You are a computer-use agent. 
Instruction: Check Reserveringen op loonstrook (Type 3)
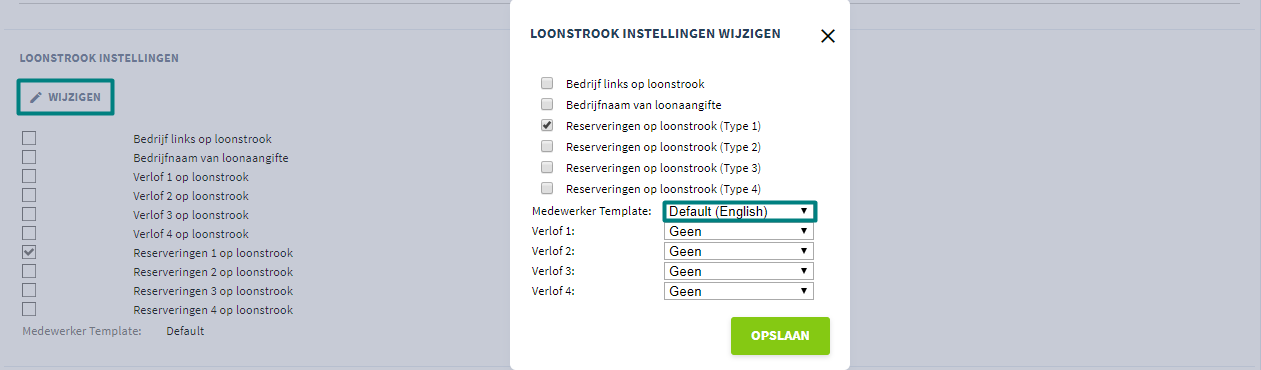(x=547, y=167)
